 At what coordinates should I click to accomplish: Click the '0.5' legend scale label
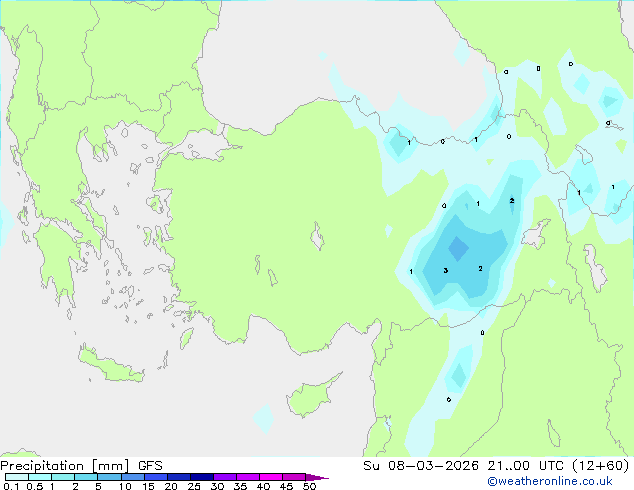pyautogui.click(x=35, y=486)
